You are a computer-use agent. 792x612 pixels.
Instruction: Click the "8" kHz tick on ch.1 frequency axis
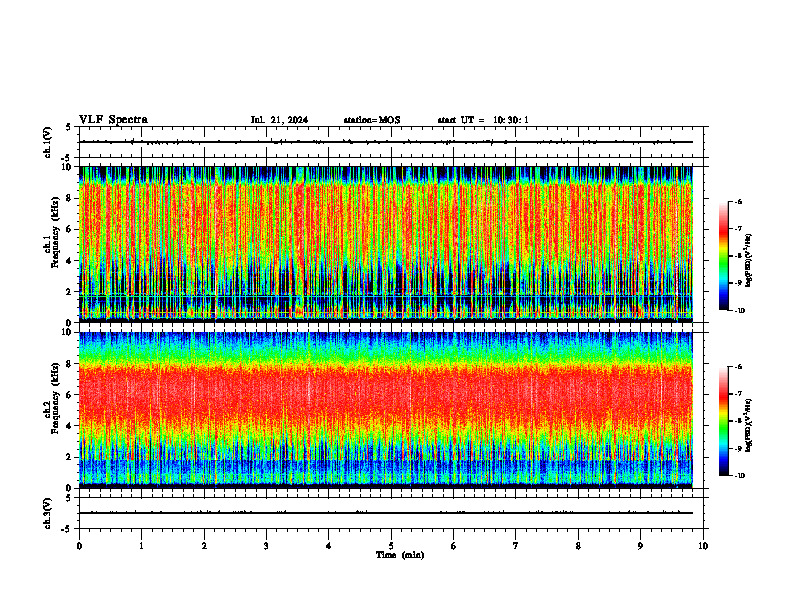70,198
